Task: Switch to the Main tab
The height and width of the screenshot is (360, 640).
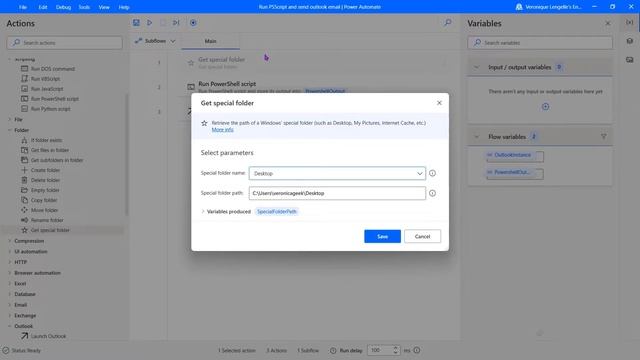Action: click(211, 41)
